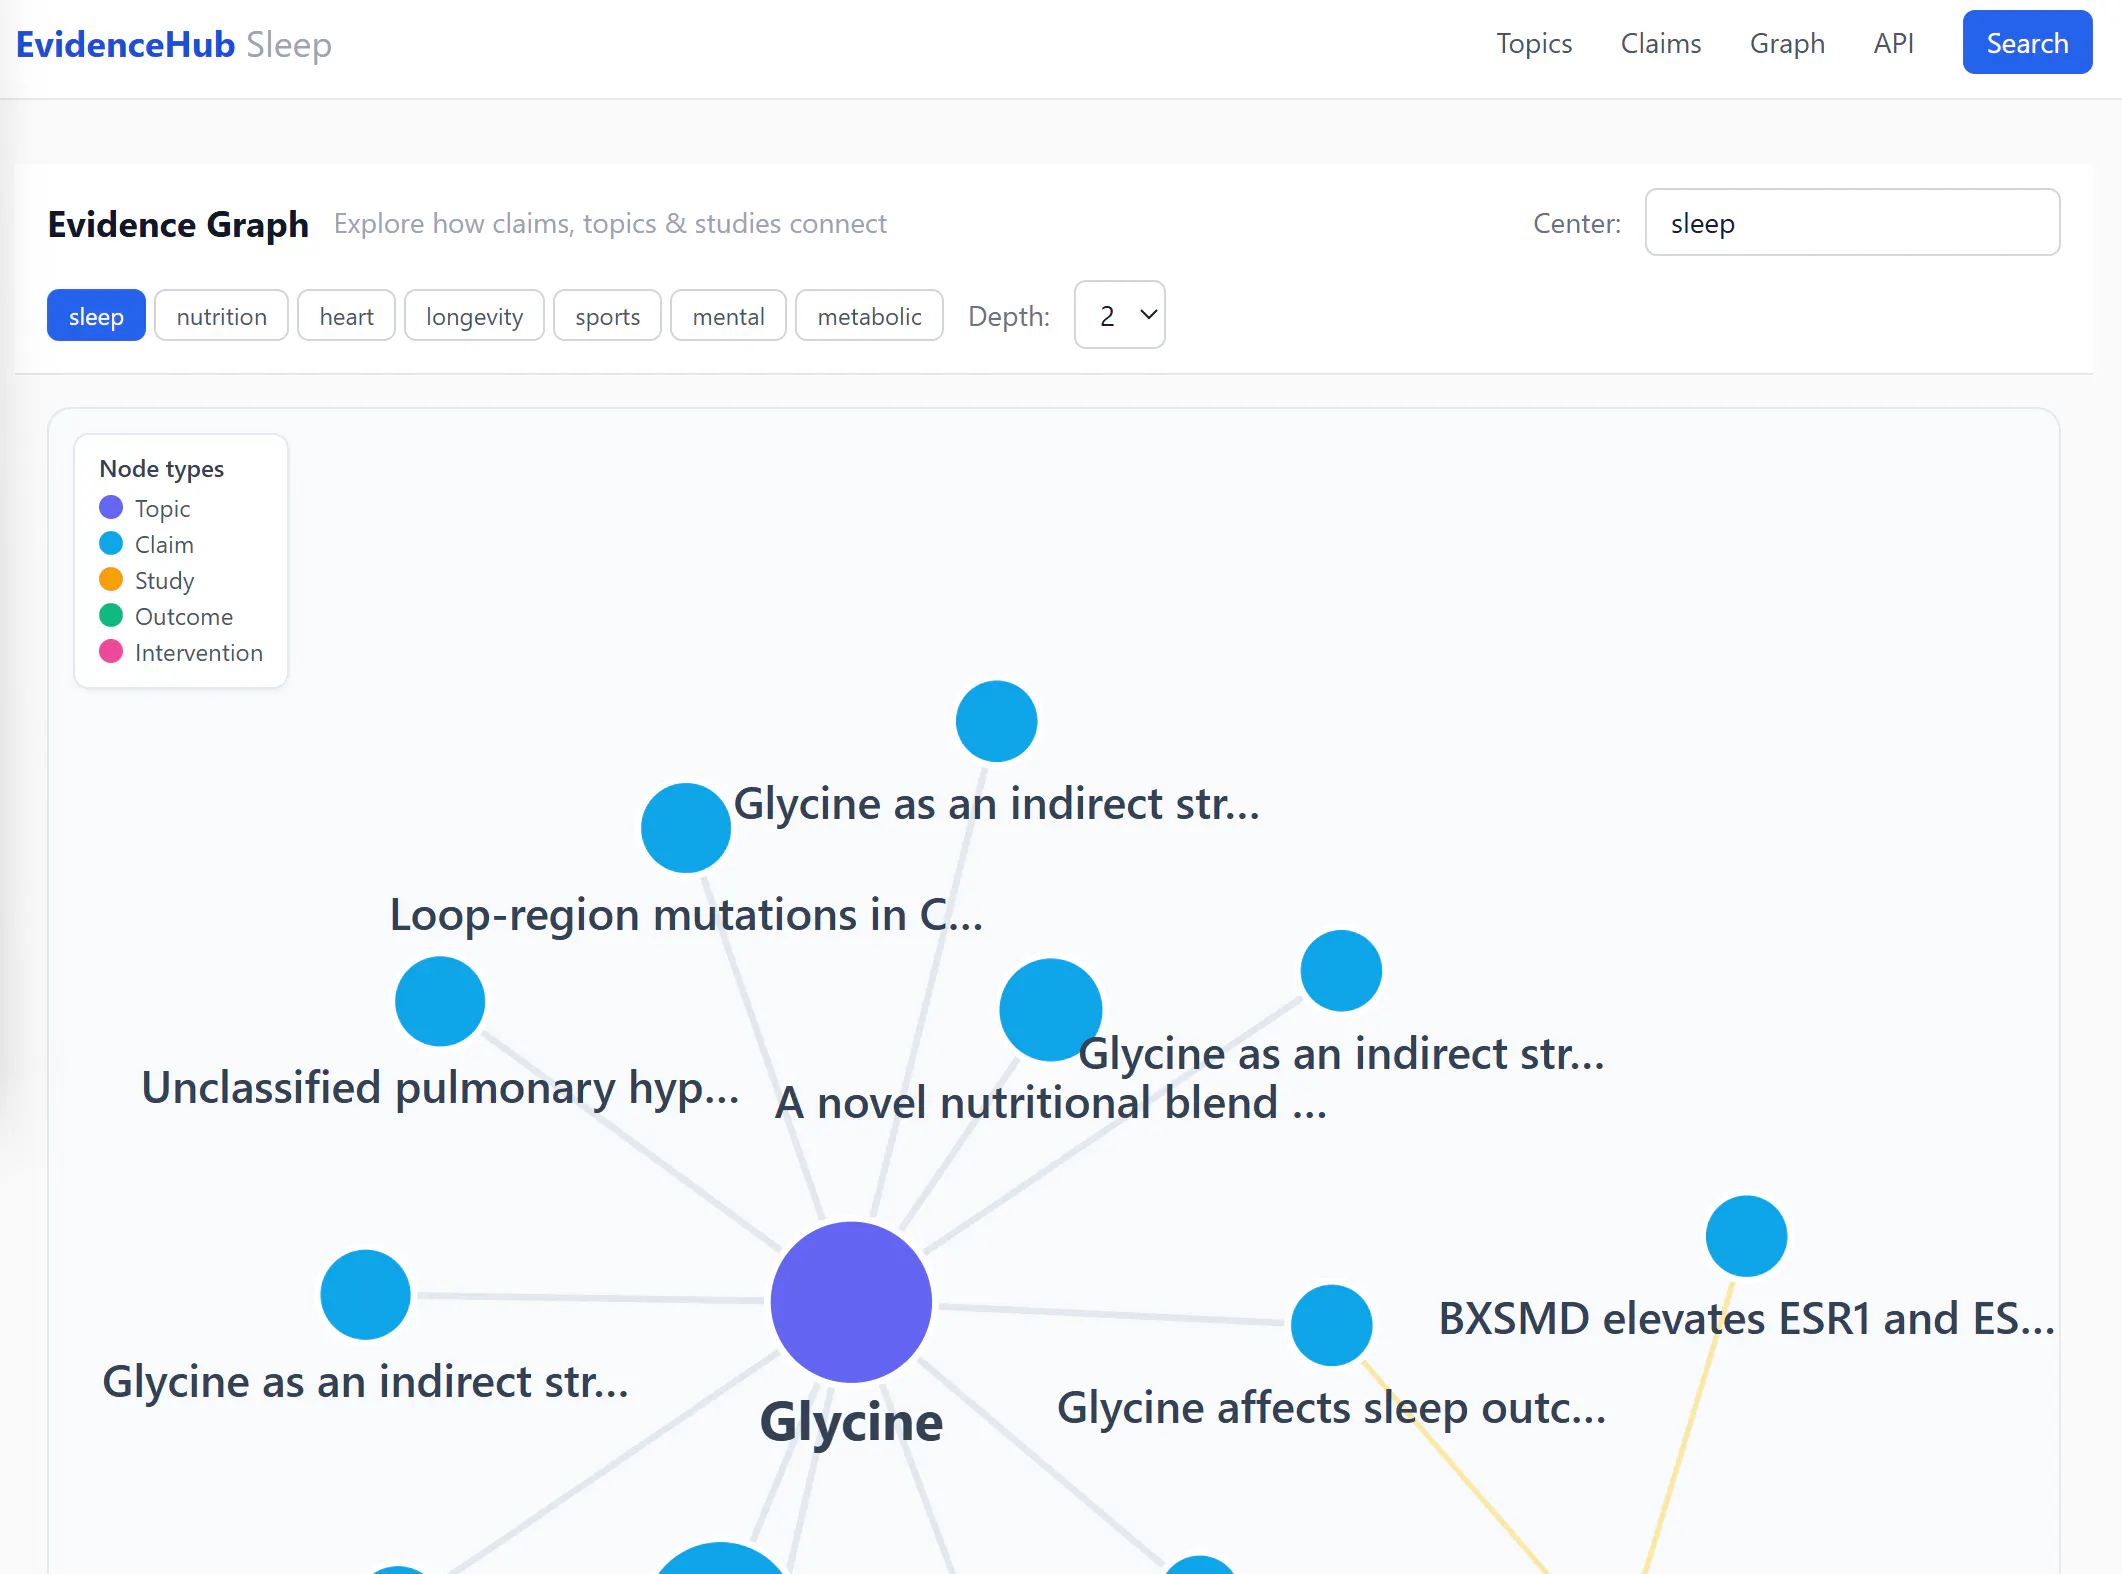Image resolution: width=2122 pixels, height=1574 pixels.
Task: Click the purple Glycine topic node
Action: pos(851,1302)
